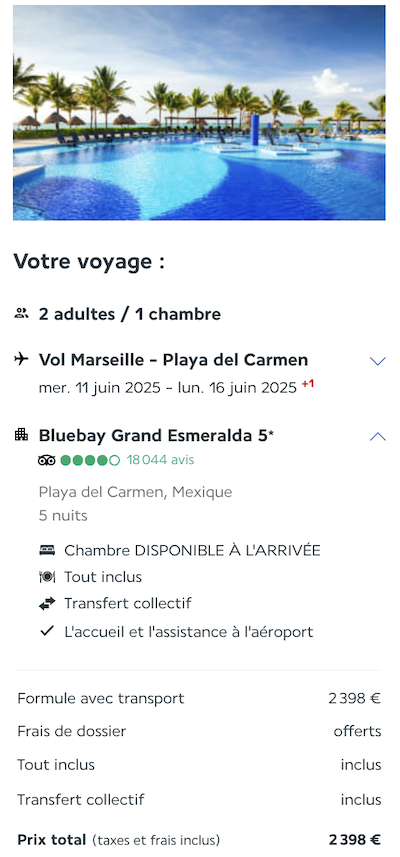Screen dimensions: 400x857
Task: Click the Frais de dossier offerts row
Action: (x=199, y=731)
